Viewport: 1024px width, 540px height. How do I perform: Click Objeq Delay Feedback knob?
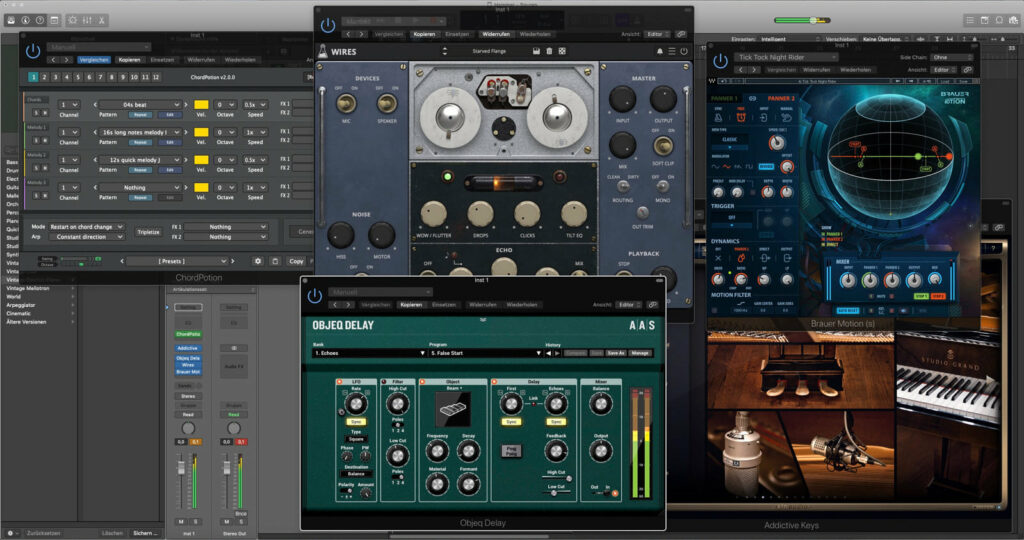(x=556, y=451)
